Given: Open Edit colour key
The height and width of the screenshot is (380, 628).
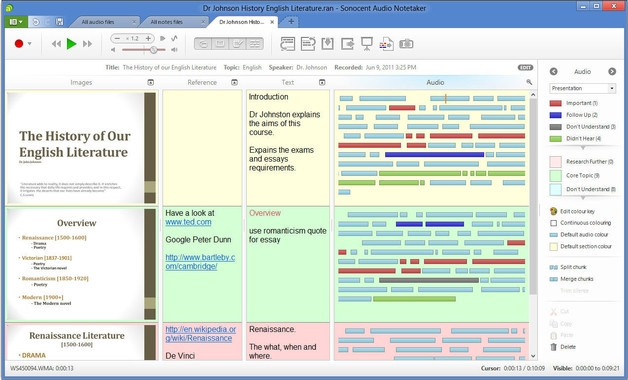Looking at the screenshot, I should [x=573, y=211].
